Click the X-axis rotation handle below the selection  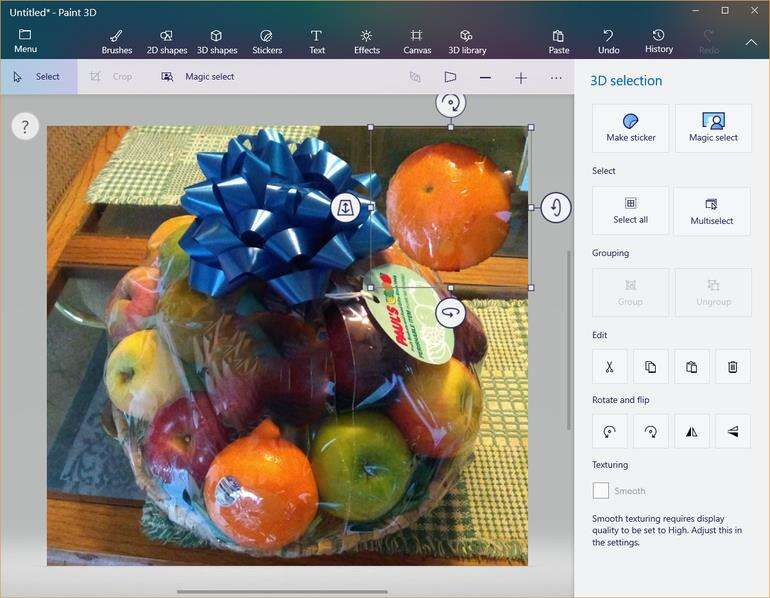point(450,312)
